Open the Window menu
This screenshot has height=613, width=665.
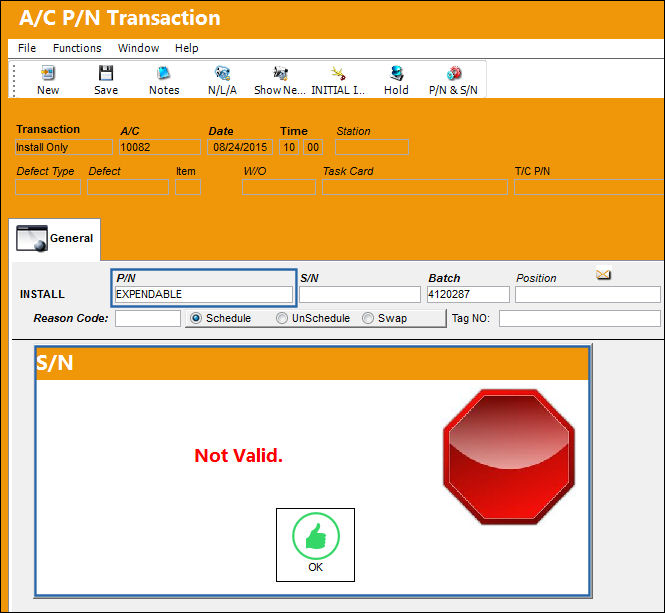(x=138, y=48)
